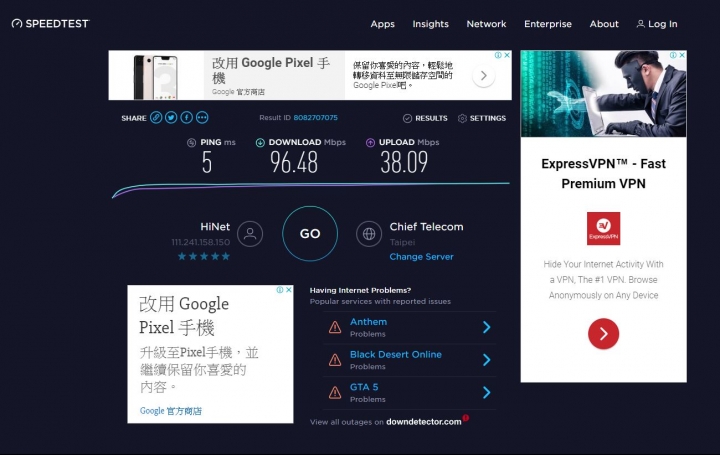Click the ping value 5
The height and width of the screenshot is (455, 720).
(x=207, y=162)
